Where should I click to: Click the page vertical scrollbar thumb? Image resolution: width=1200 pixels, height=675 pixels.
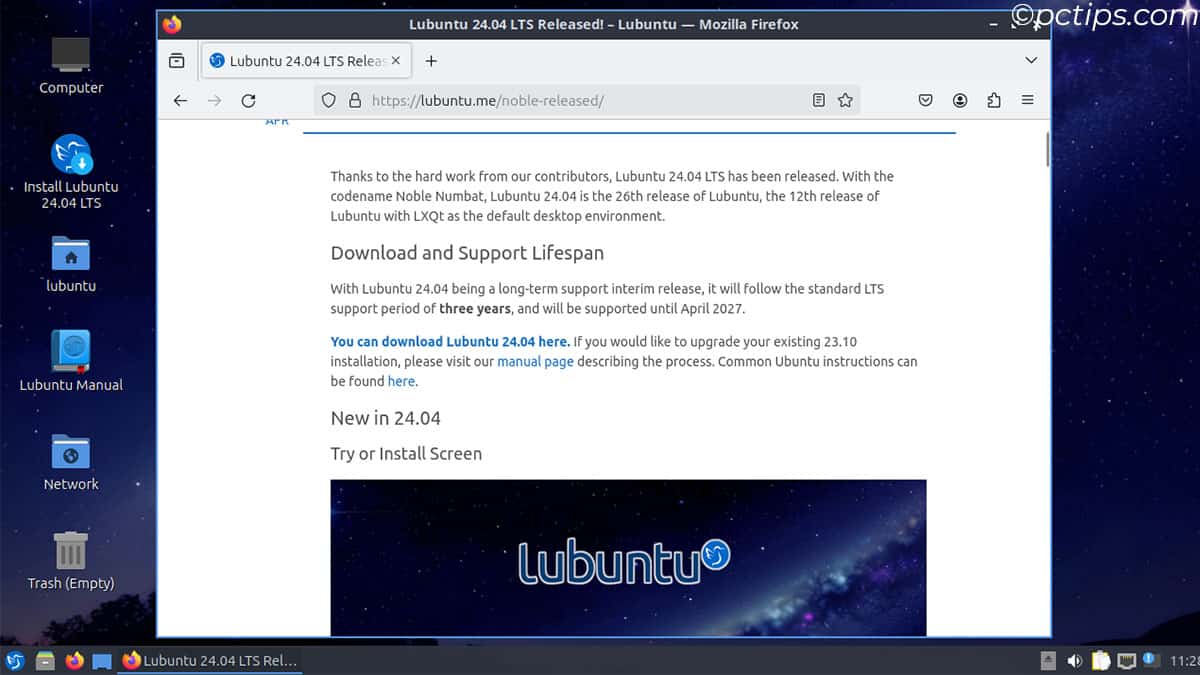(x=1047, y=148)
